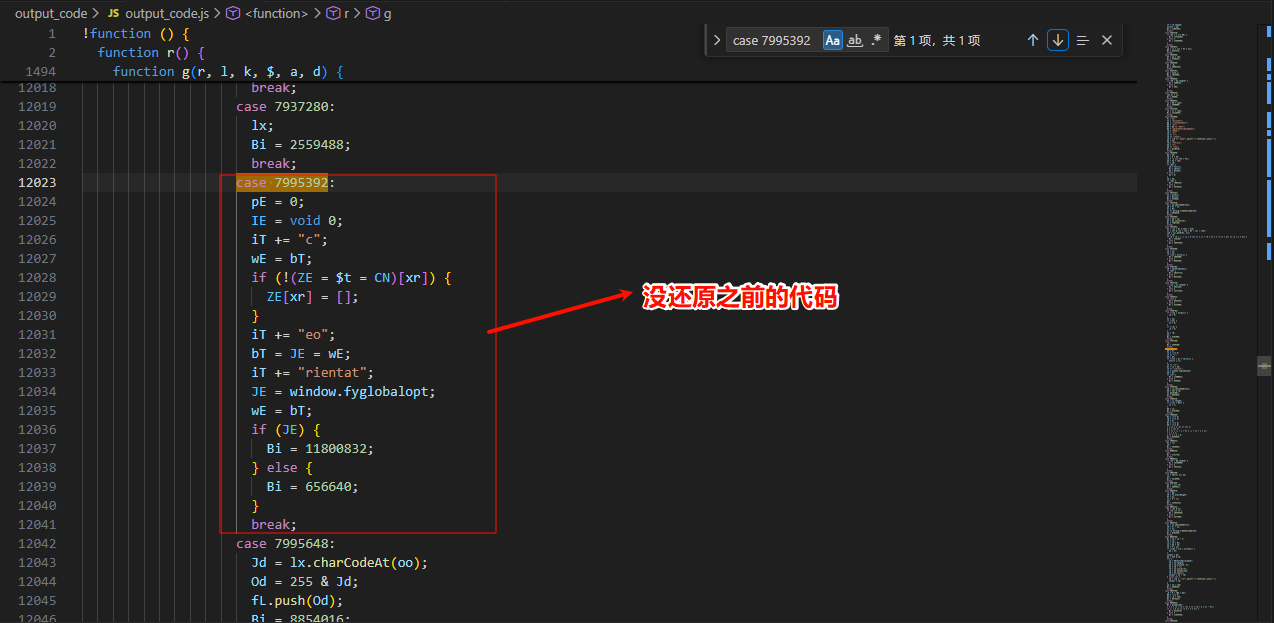1274x623 pixels.
Task: Click line 'pE = 0;'
Action: click(x=278, y=202)
